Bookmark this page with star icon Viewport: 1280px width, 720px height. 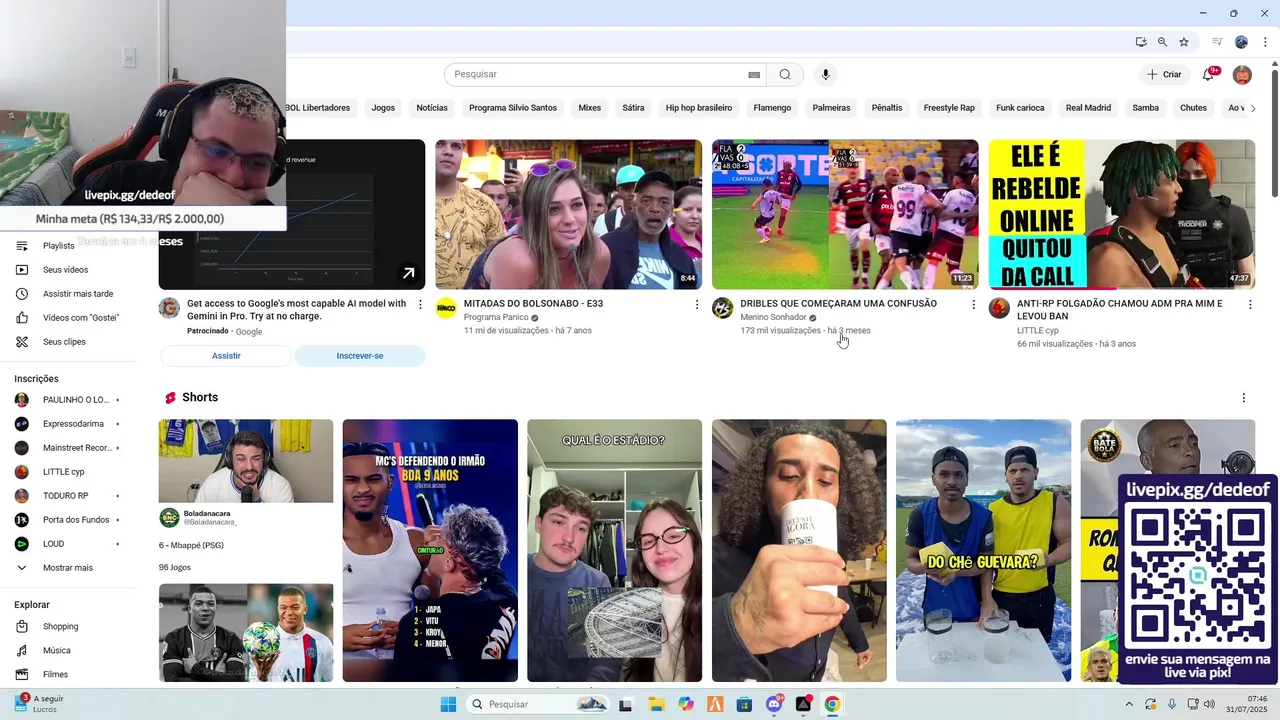(x=1184, y=42)
